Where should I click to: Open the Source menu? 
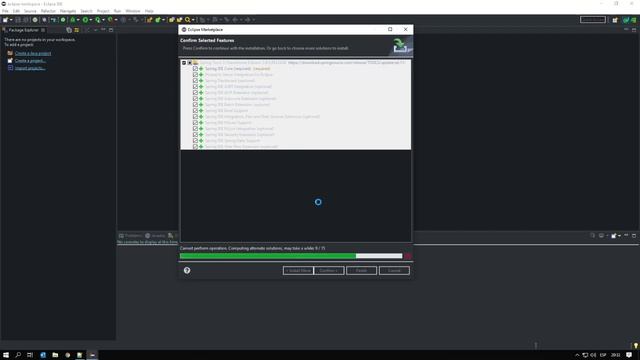30,11
